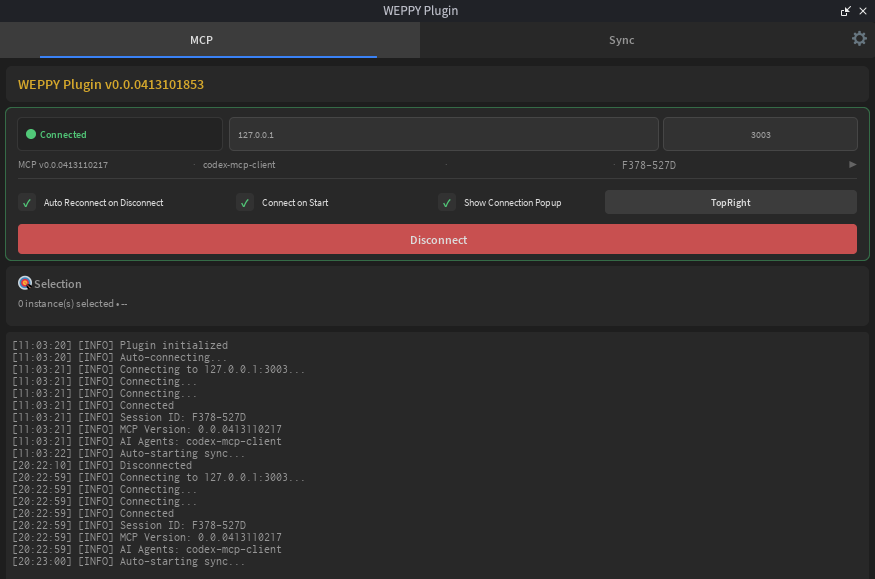Enable Auto Reconnect on Disconnect
875x579 pixels.
pyautogui.click(x=27, y=202)
